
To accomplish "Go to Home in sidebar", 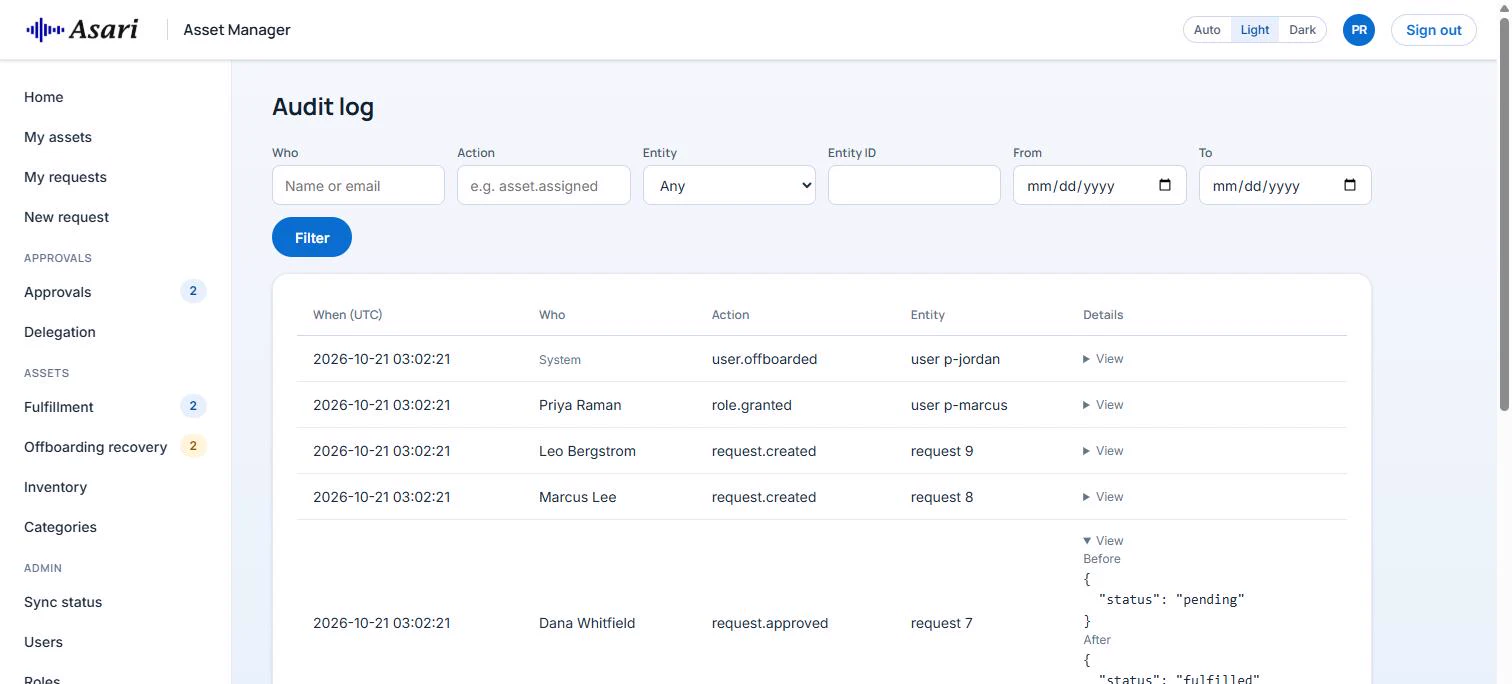I will click(x=44, y=97).
